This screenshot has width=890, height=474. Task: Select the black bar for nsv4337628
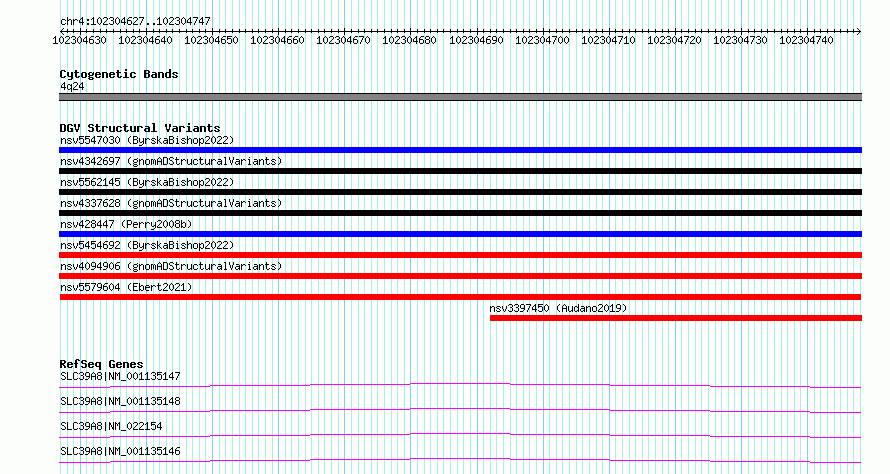[460, 213]
